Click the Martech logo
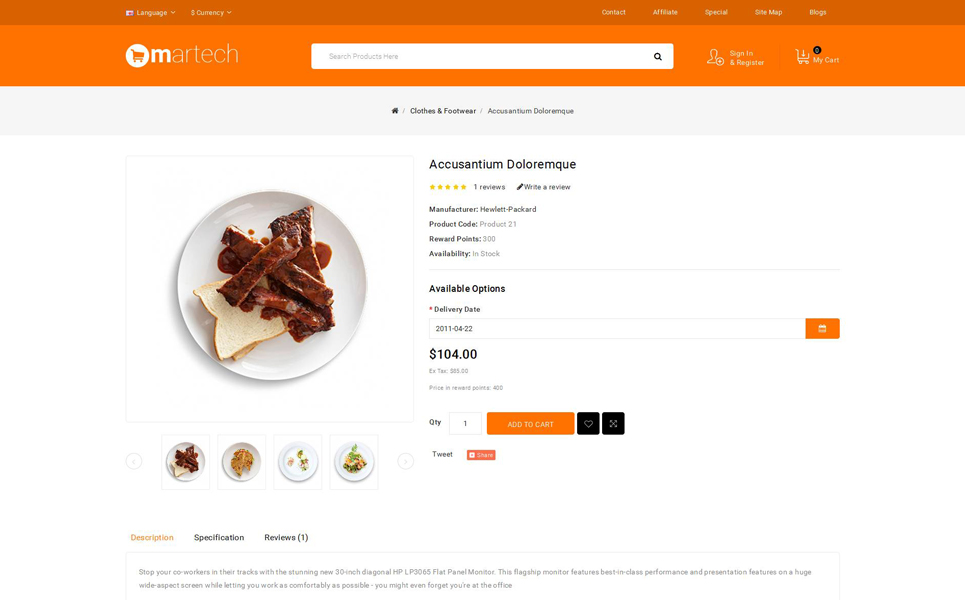 tap(182, 55)
